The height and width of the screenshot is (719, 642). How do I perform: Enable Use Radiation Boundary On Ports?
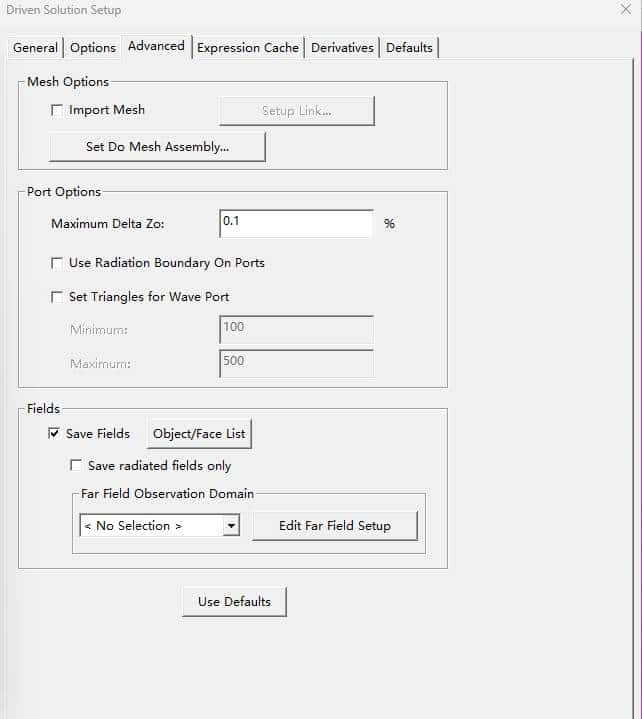(57, 263)
